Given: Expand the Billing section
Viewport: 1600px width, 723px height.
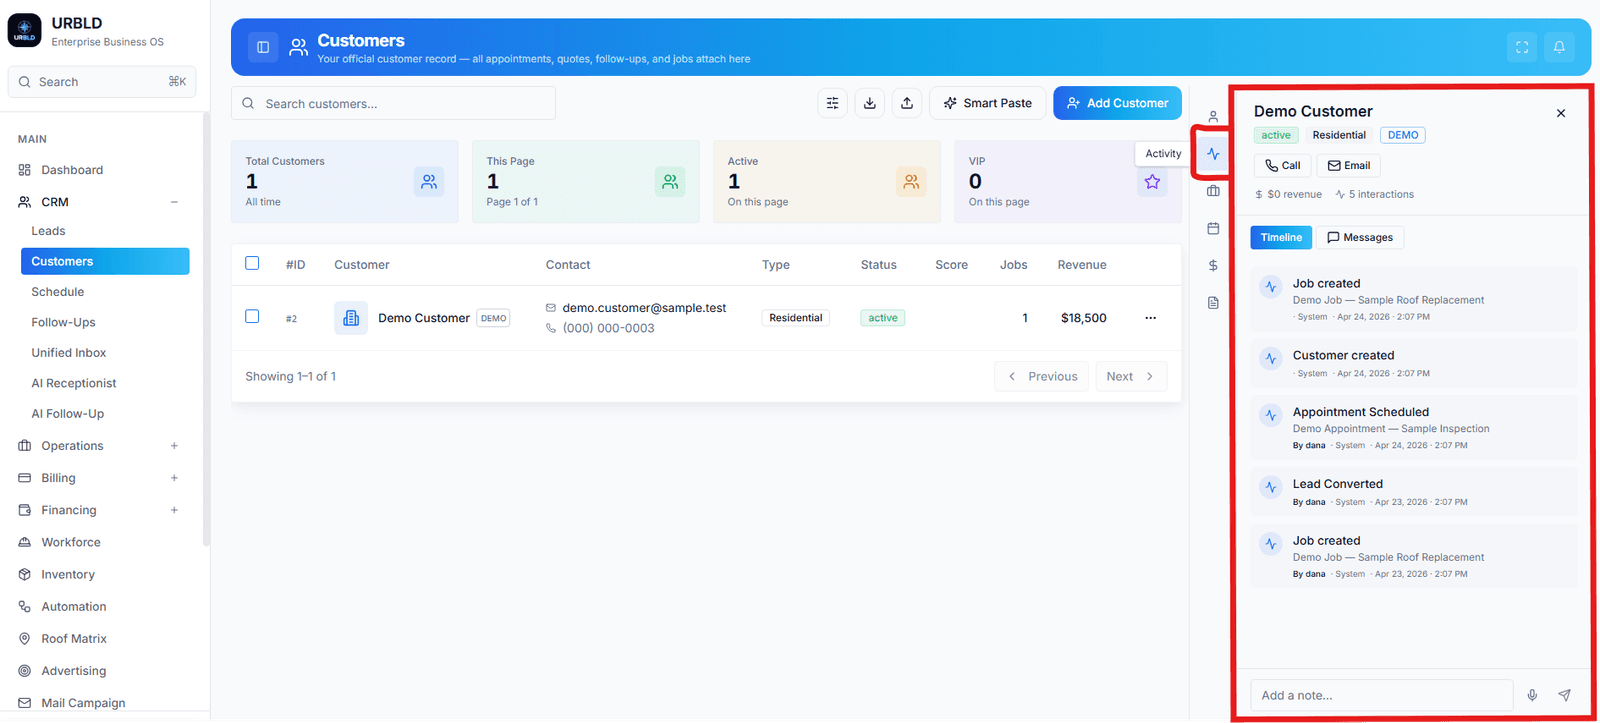Looking at the screenshot, I should click(x=174, y=478).
